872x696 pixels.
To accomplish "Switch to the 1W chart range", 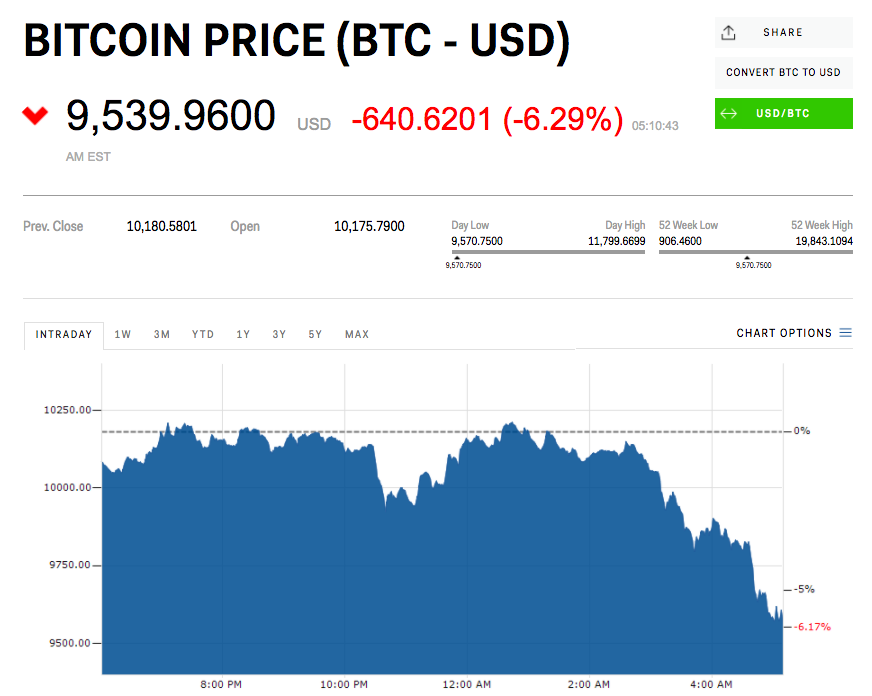I will [123, 335].
